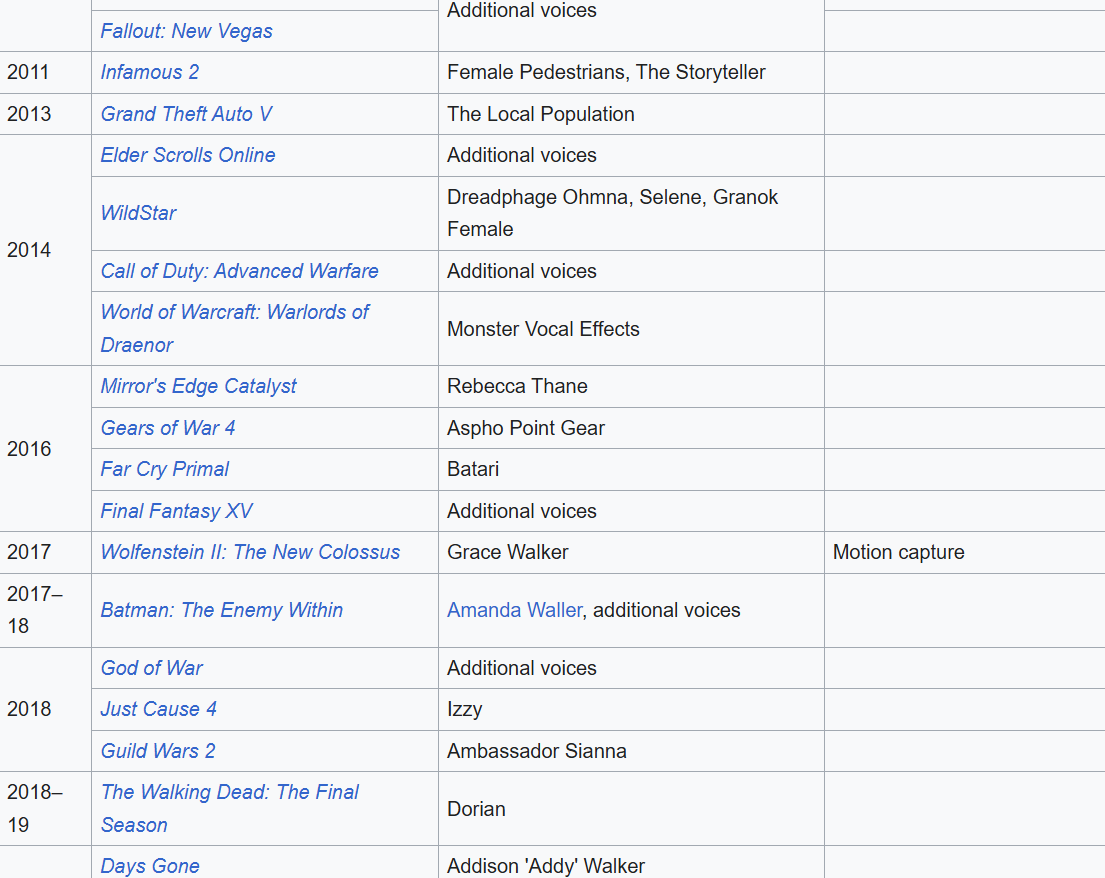Screen dimensions: 1105x878
Task: Open World of Warcraft: Warlords of Draenor link
Action: pyautogui.click(x=235, y=328)
